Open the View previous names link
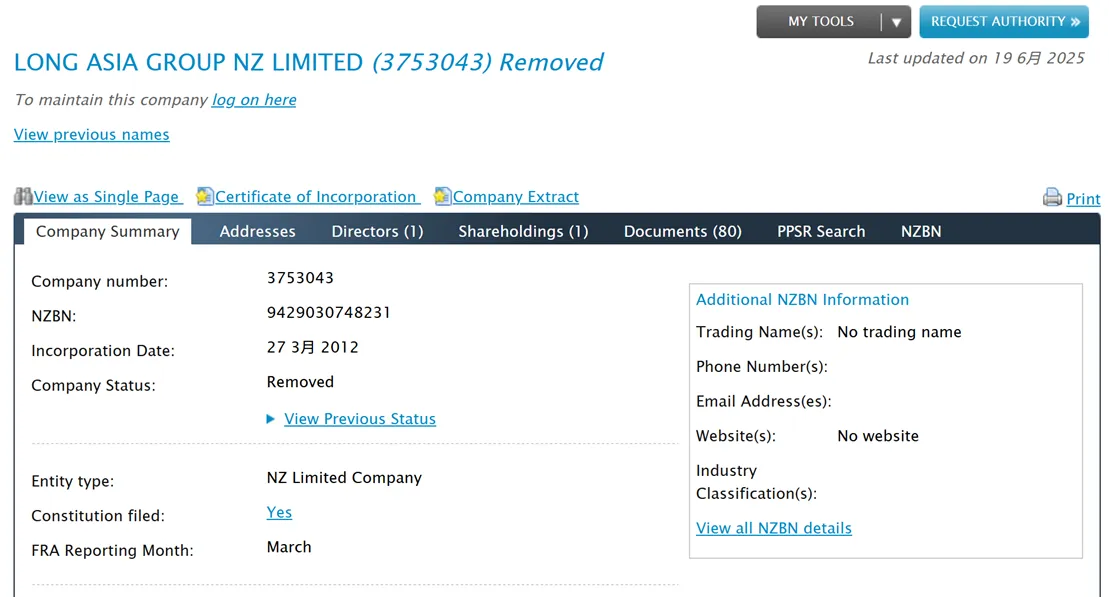Screen dimensions: 1109x597 point(92,134)
